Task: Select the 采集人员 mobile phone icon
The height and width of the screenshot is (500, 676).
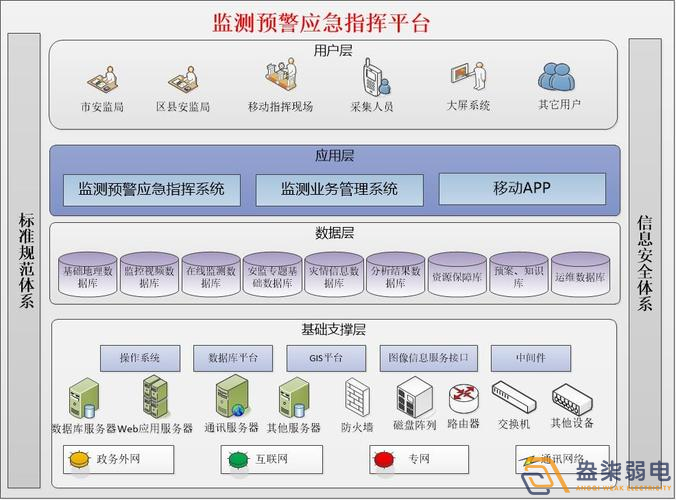Action: coord(371,76)
